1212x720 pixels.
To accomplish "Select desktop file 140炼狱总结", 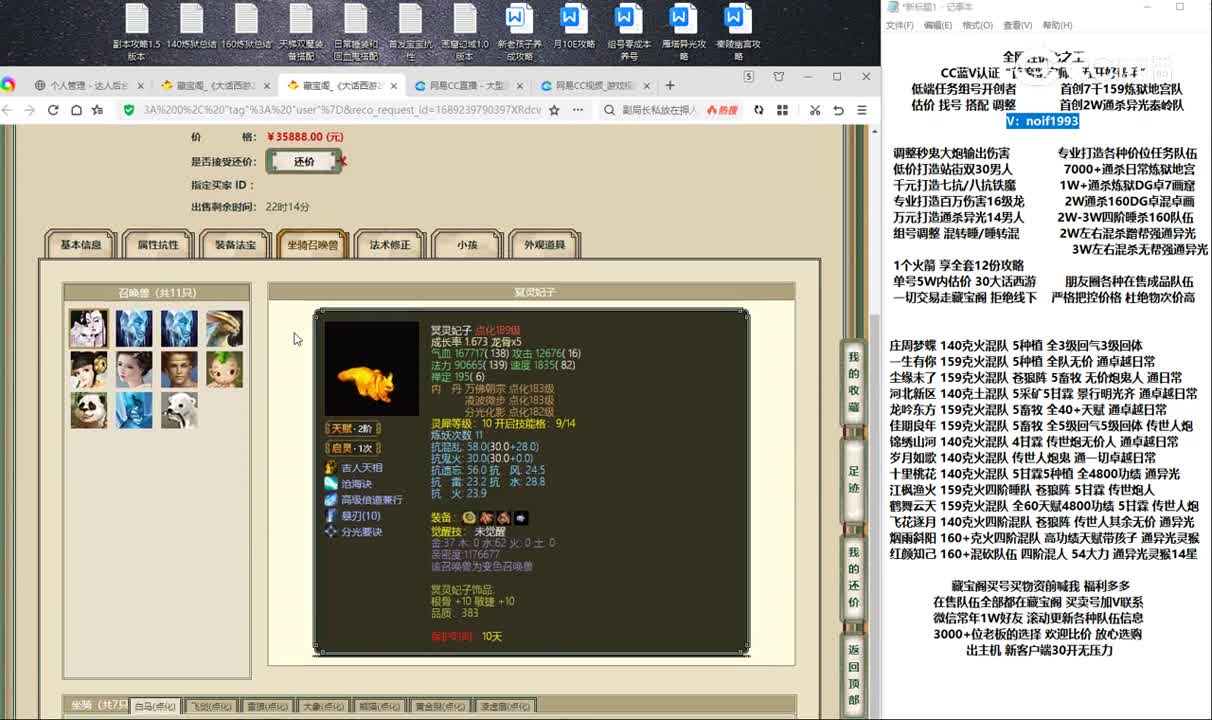I will (x=191, y=27).
